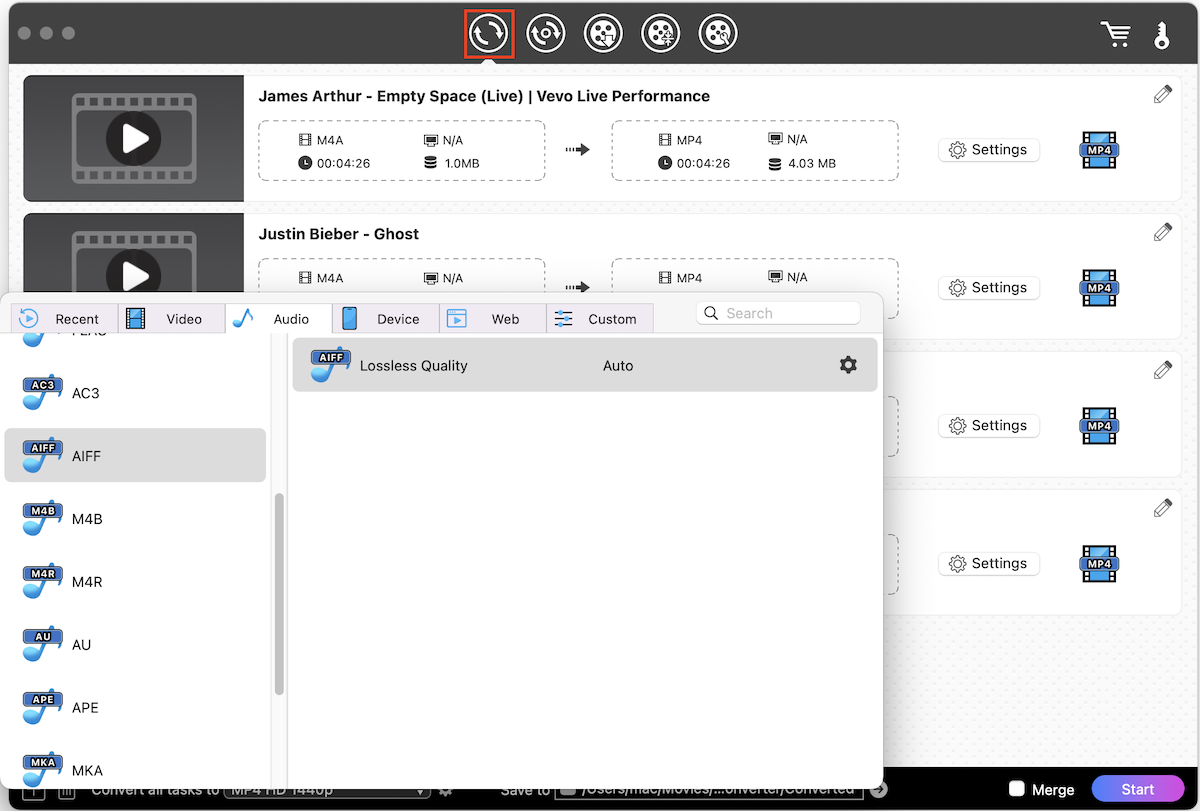Screen dimensions: 1200x811
Task: Switch to the Video format tab
Action: pyautogui.click(x=171, y=319)
